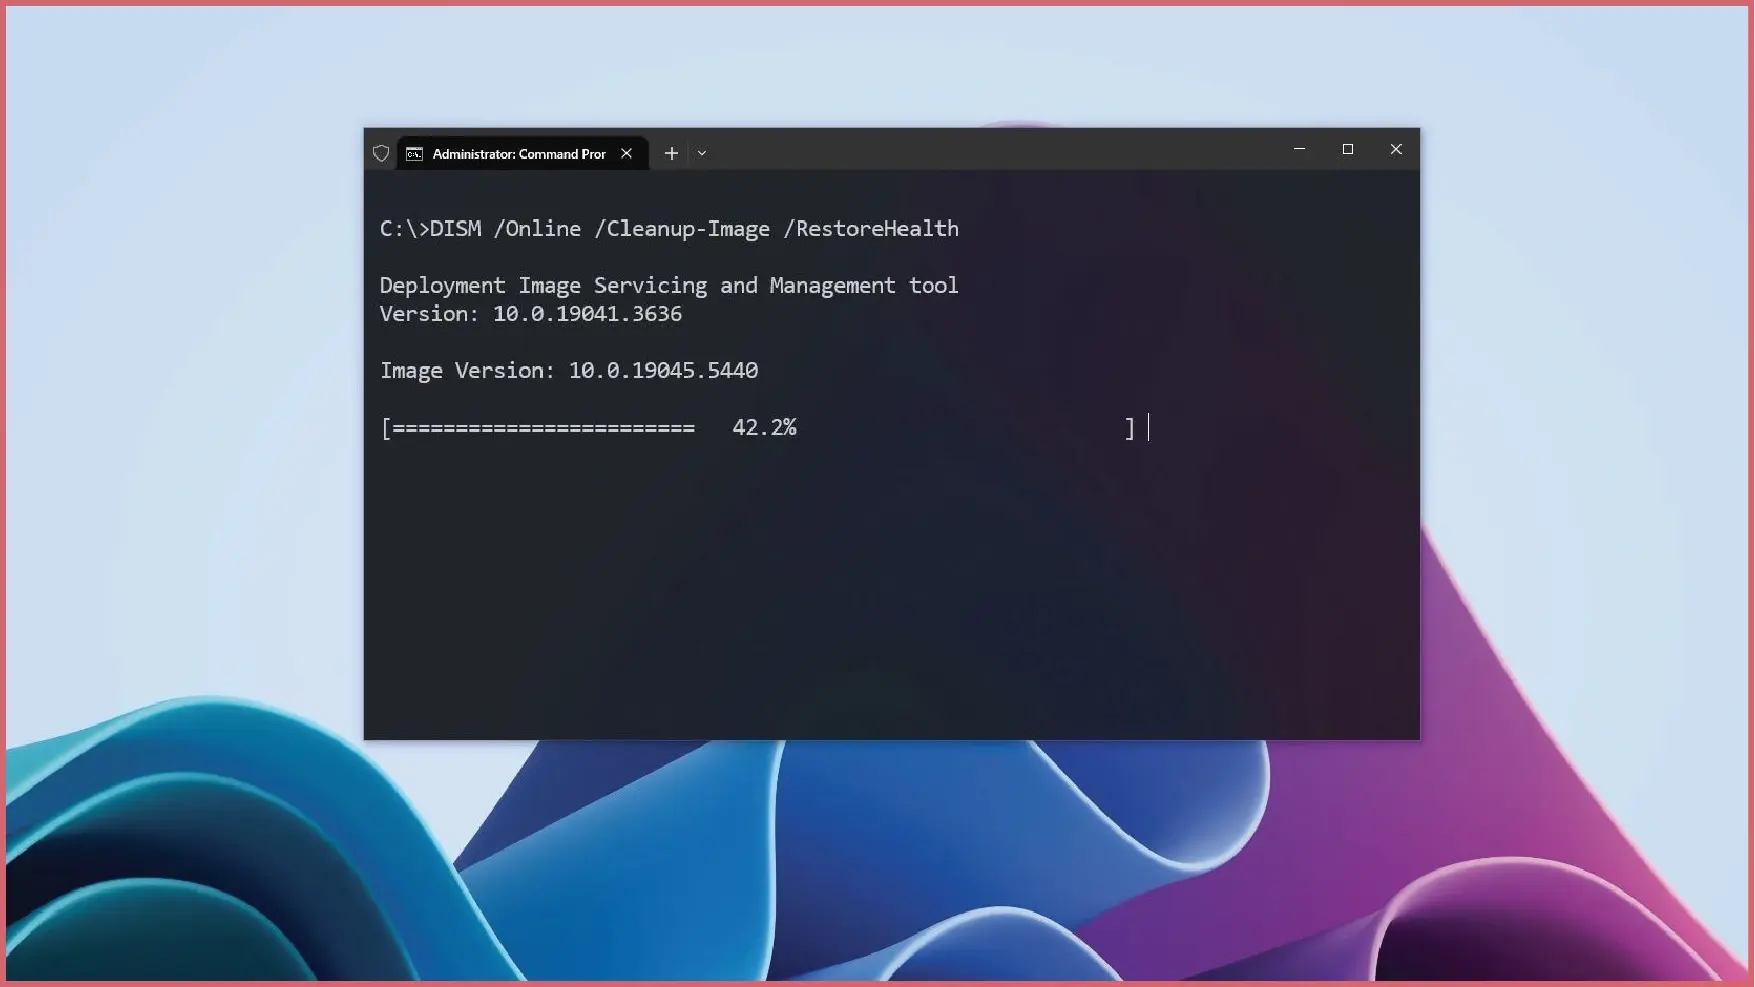This screenshot has width=1755, height=987.
Task: Click the Version: 10.0.19041.3636 line
Action: point(530,314)
